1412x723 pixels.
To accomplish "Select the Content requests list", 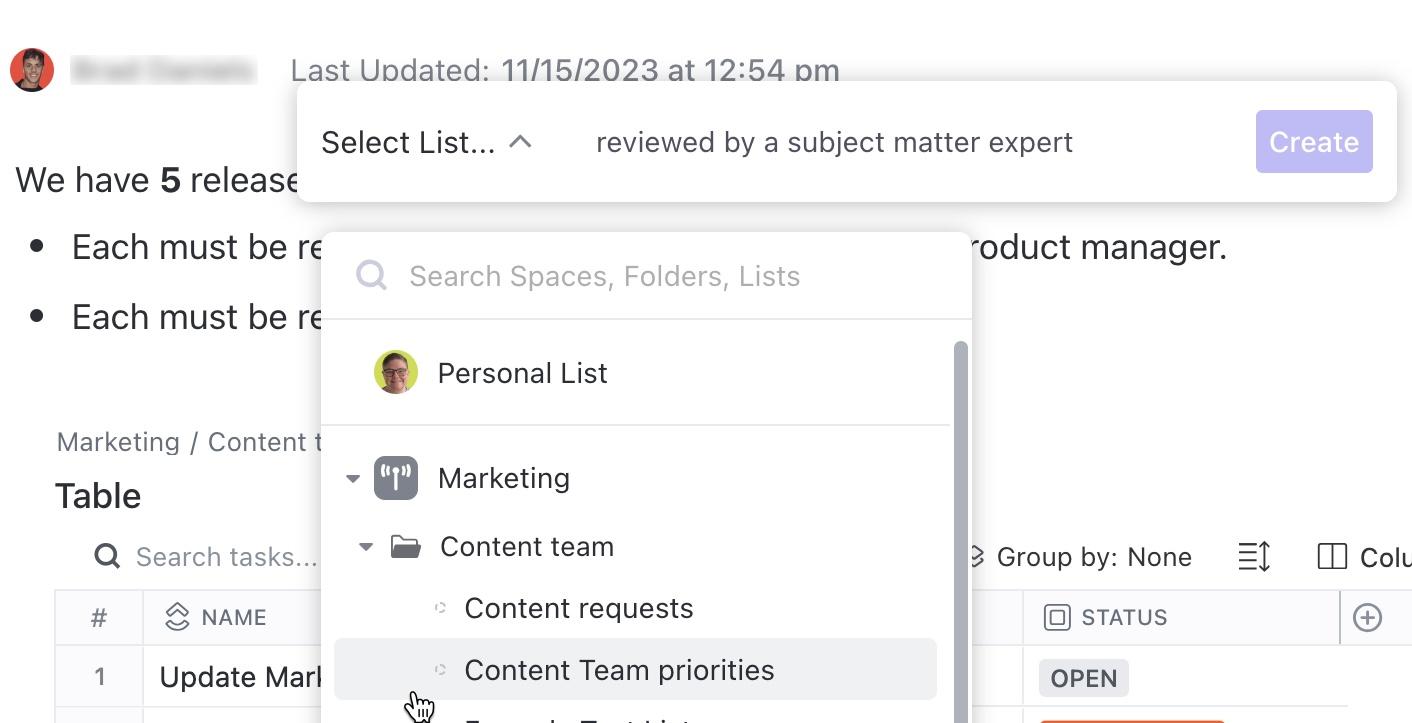I will 578,608.
